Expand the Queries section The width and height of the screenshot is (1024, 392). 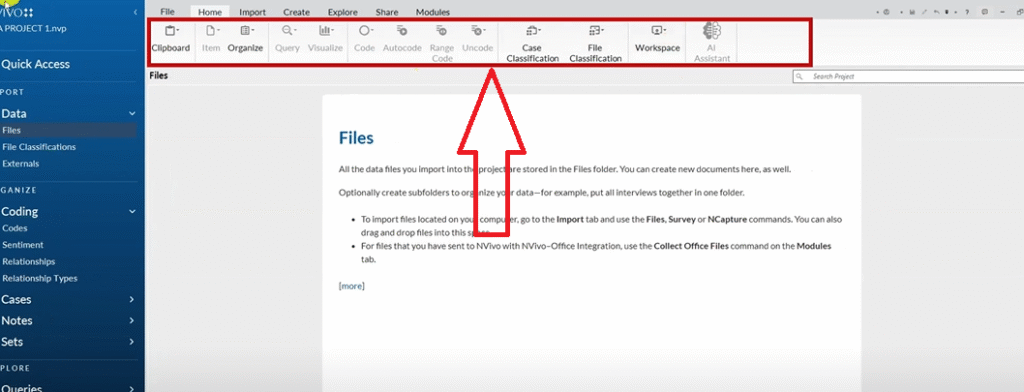[x=132, y=389]
